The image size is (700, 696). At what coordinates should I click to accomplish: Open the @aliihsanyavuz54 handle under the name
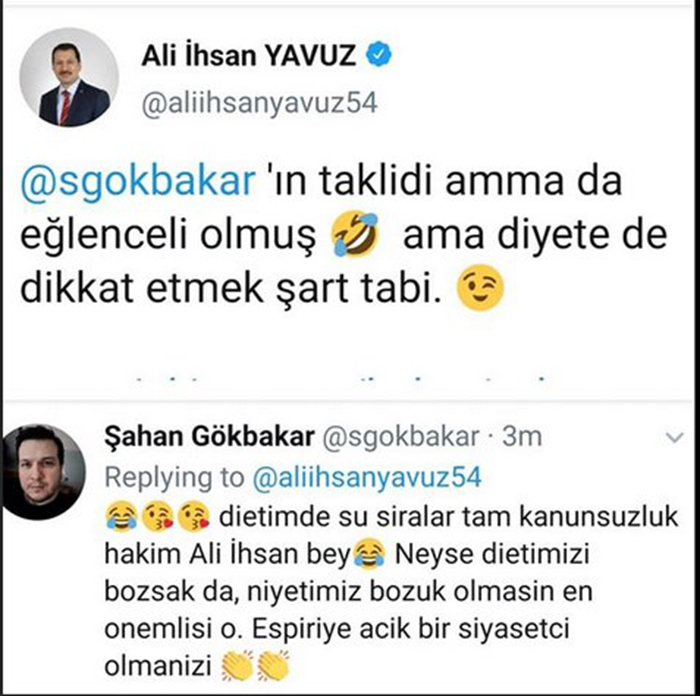[259, 104]
